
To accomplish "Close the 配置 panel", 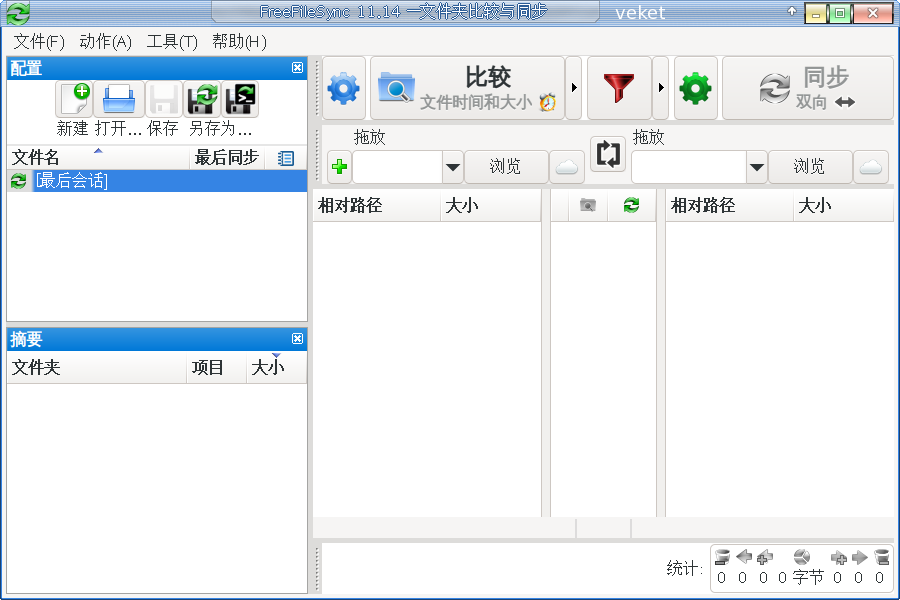I will point(297,68).
